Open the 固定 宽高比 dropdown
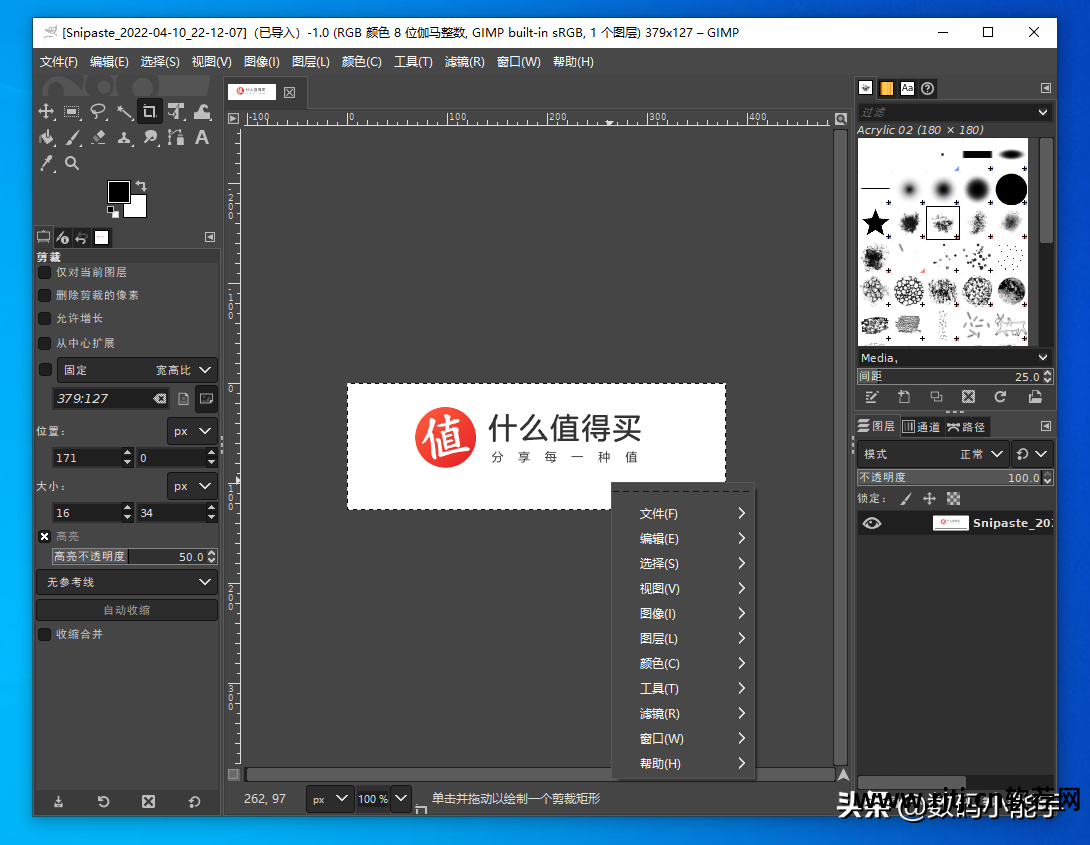This screenshot has width=1090, height=845. pos(137,370)
